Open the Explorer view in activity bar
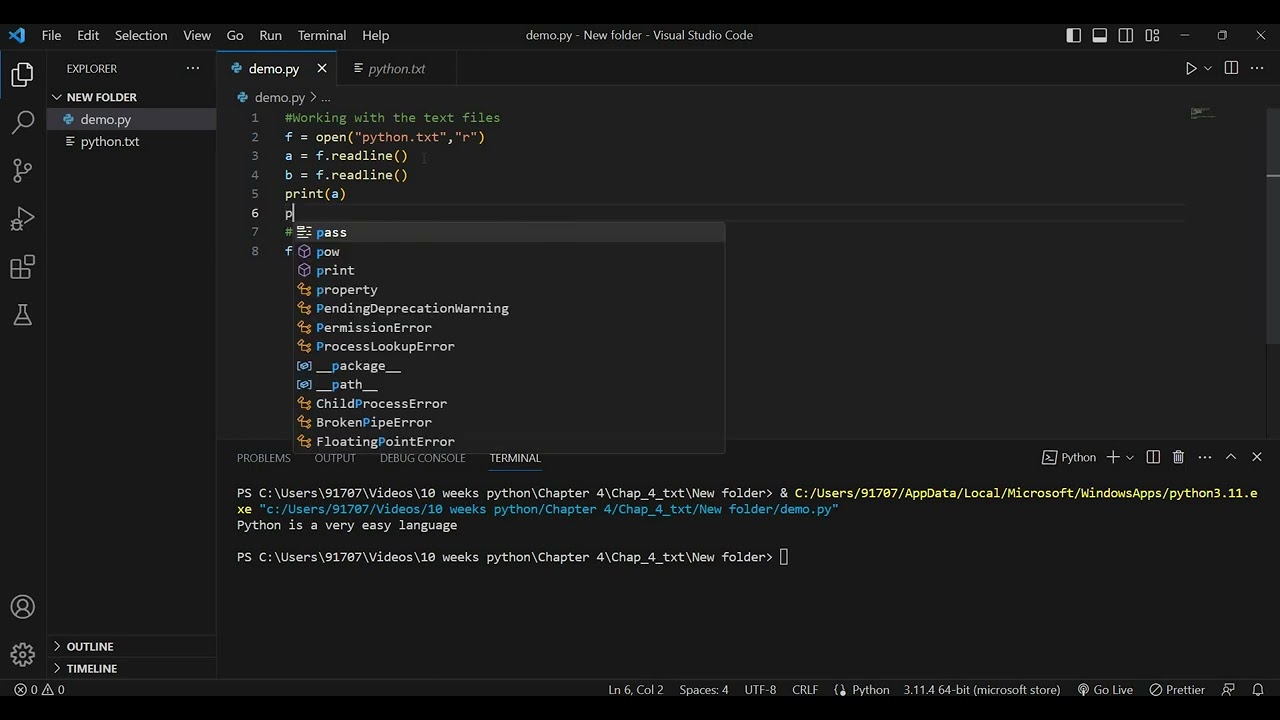Image resolution: width=1280 pixels, height=720 pixels. point(22,75)
